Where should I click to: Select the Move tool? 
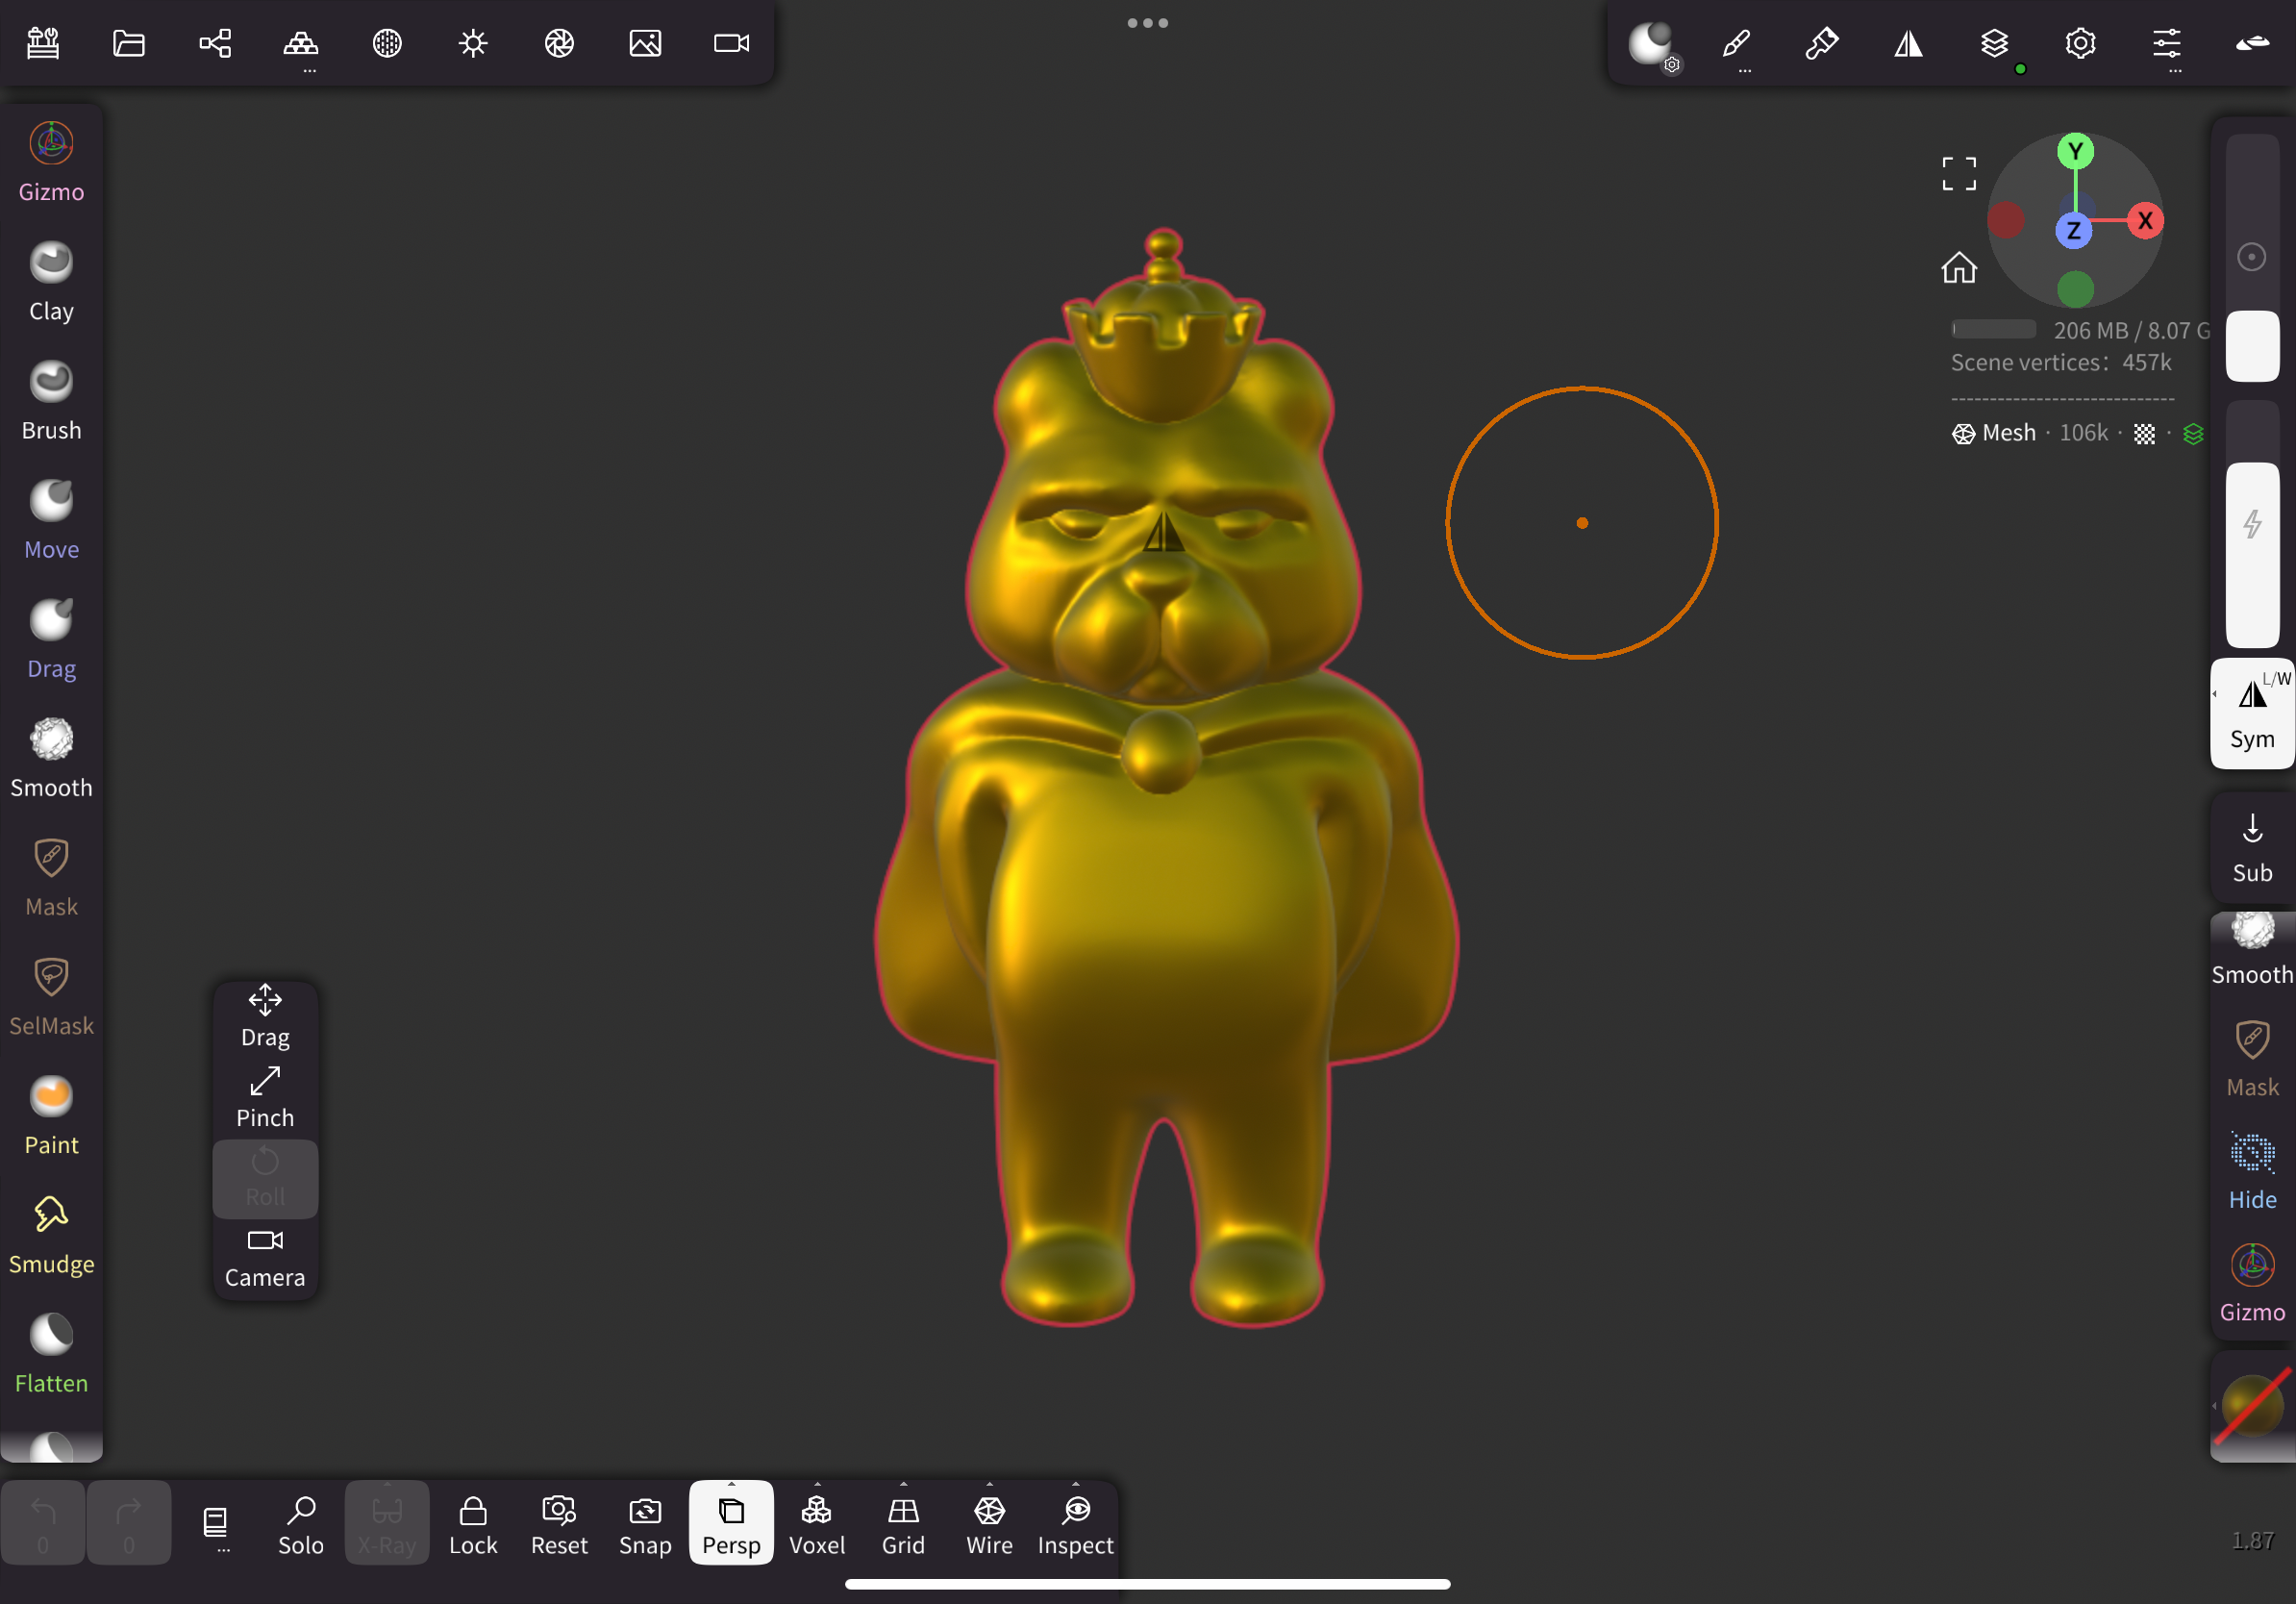pyautogui.click(x=51, y=520)
